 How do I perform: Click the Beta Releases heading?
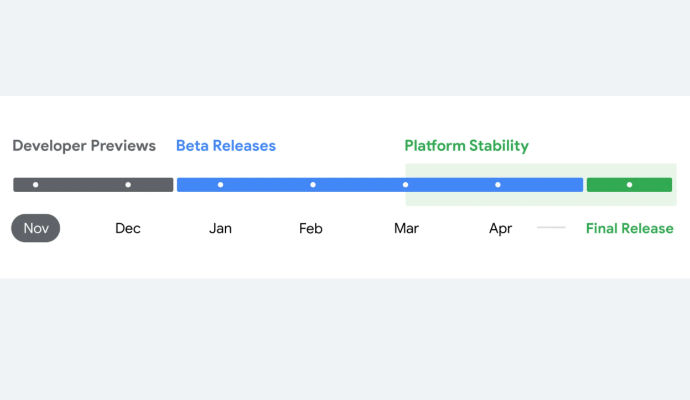point(226,146)
